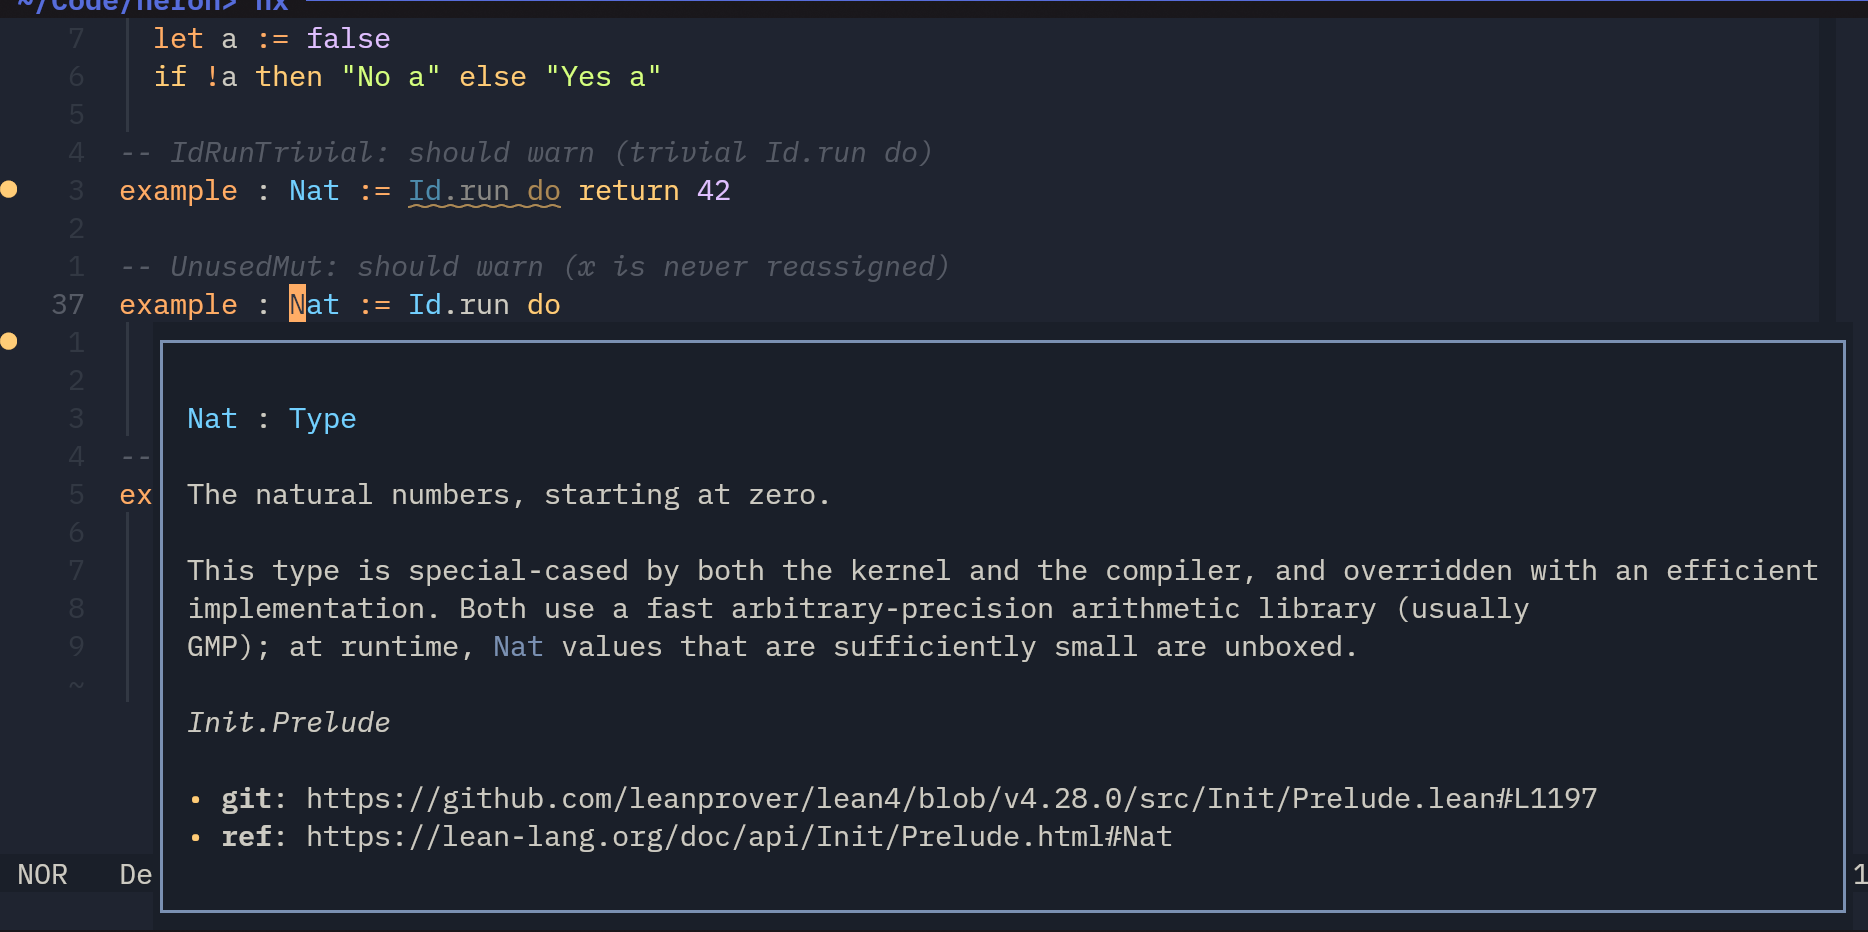This screenshot has width=1868, height=932.
Task: Click the partially hidden 'ex' on line 5
Action: click(x=135, y=495)
